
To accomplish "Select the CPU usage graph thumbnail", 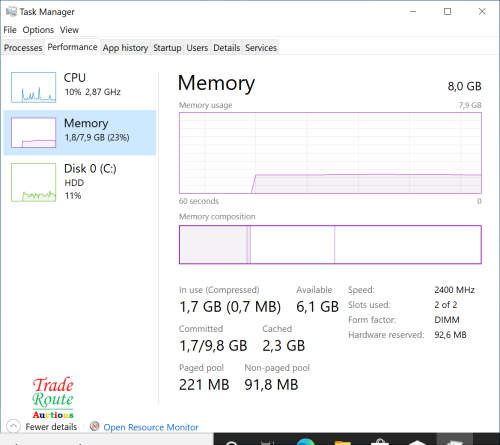I will 33,87.
